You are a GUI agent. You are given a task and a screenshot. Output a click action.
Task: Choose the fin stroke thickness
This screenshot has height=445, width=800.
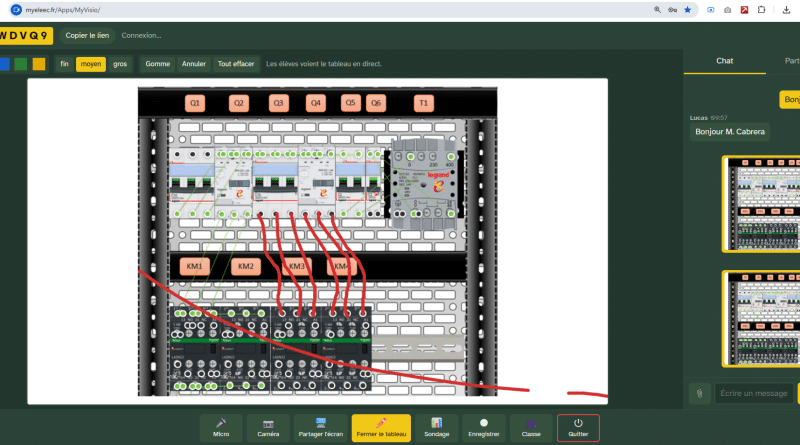tap(64, 64)
